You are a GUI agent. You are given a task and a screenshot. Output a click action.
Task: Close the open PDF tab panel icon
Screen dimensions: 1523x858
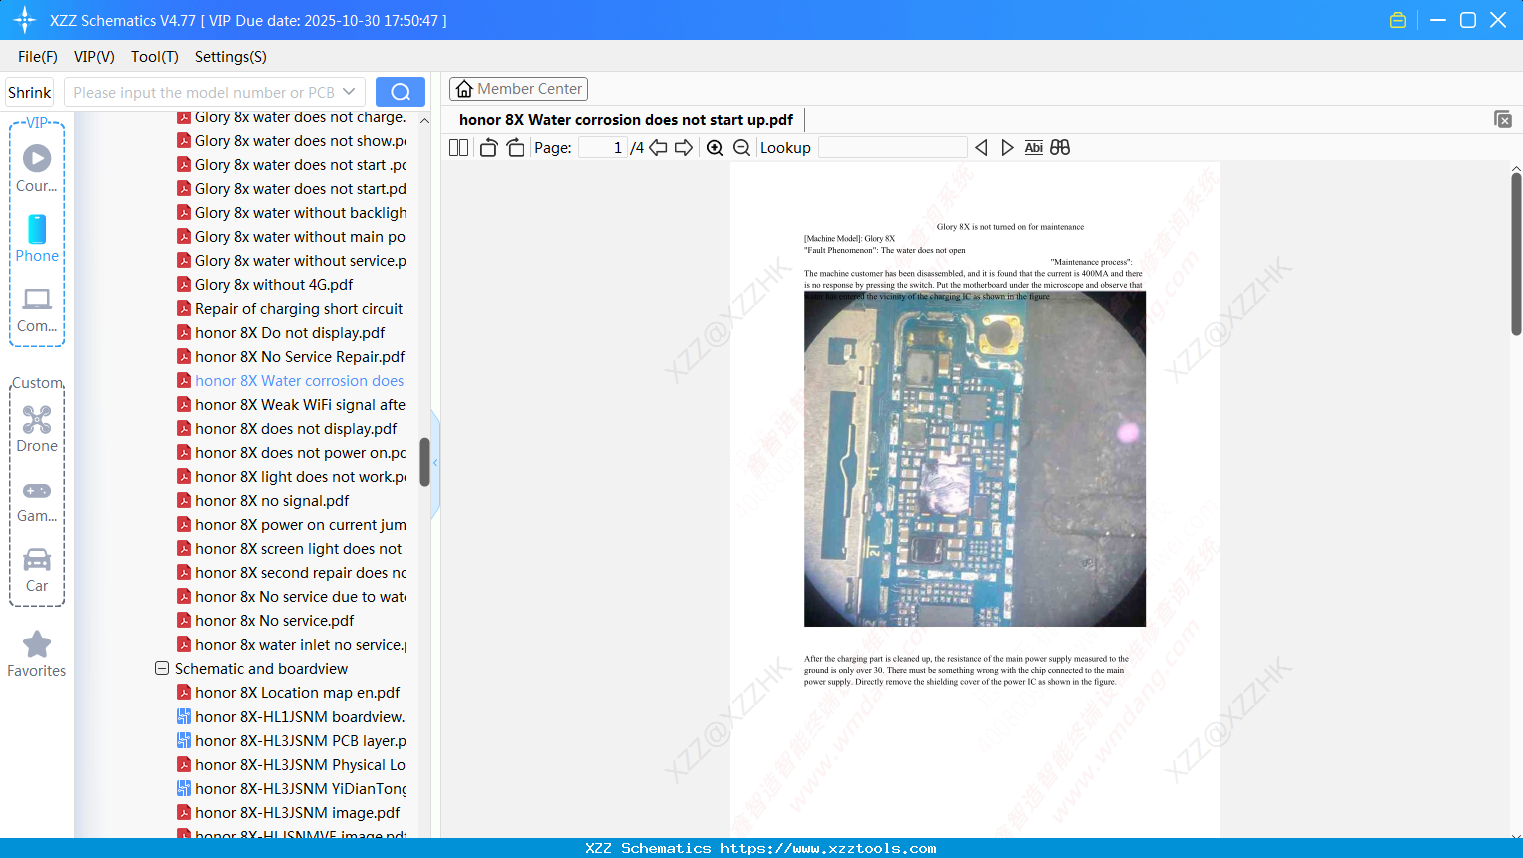tap(1503, 119)
